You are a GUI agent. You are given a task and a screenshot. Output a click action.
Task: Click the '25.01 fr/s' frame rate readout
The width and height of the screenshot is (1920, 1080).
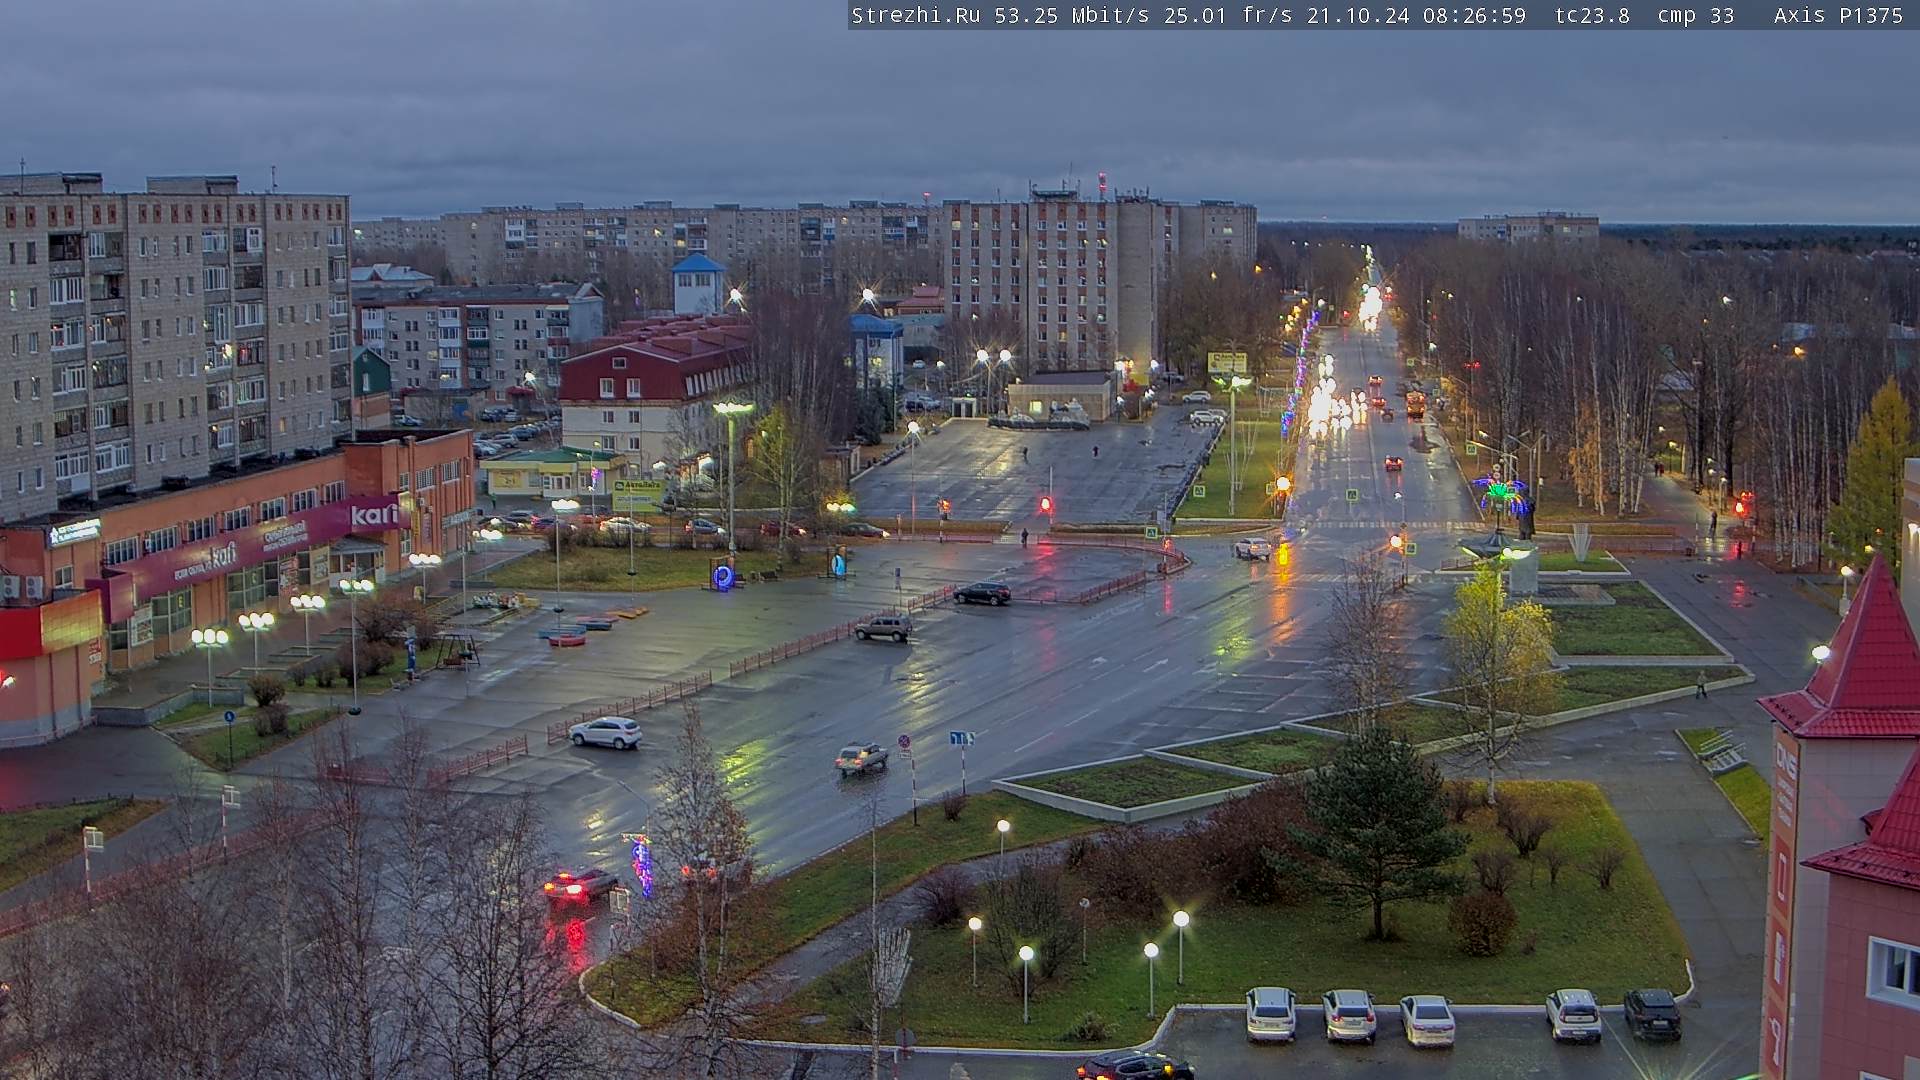[x=1227, y=15]
